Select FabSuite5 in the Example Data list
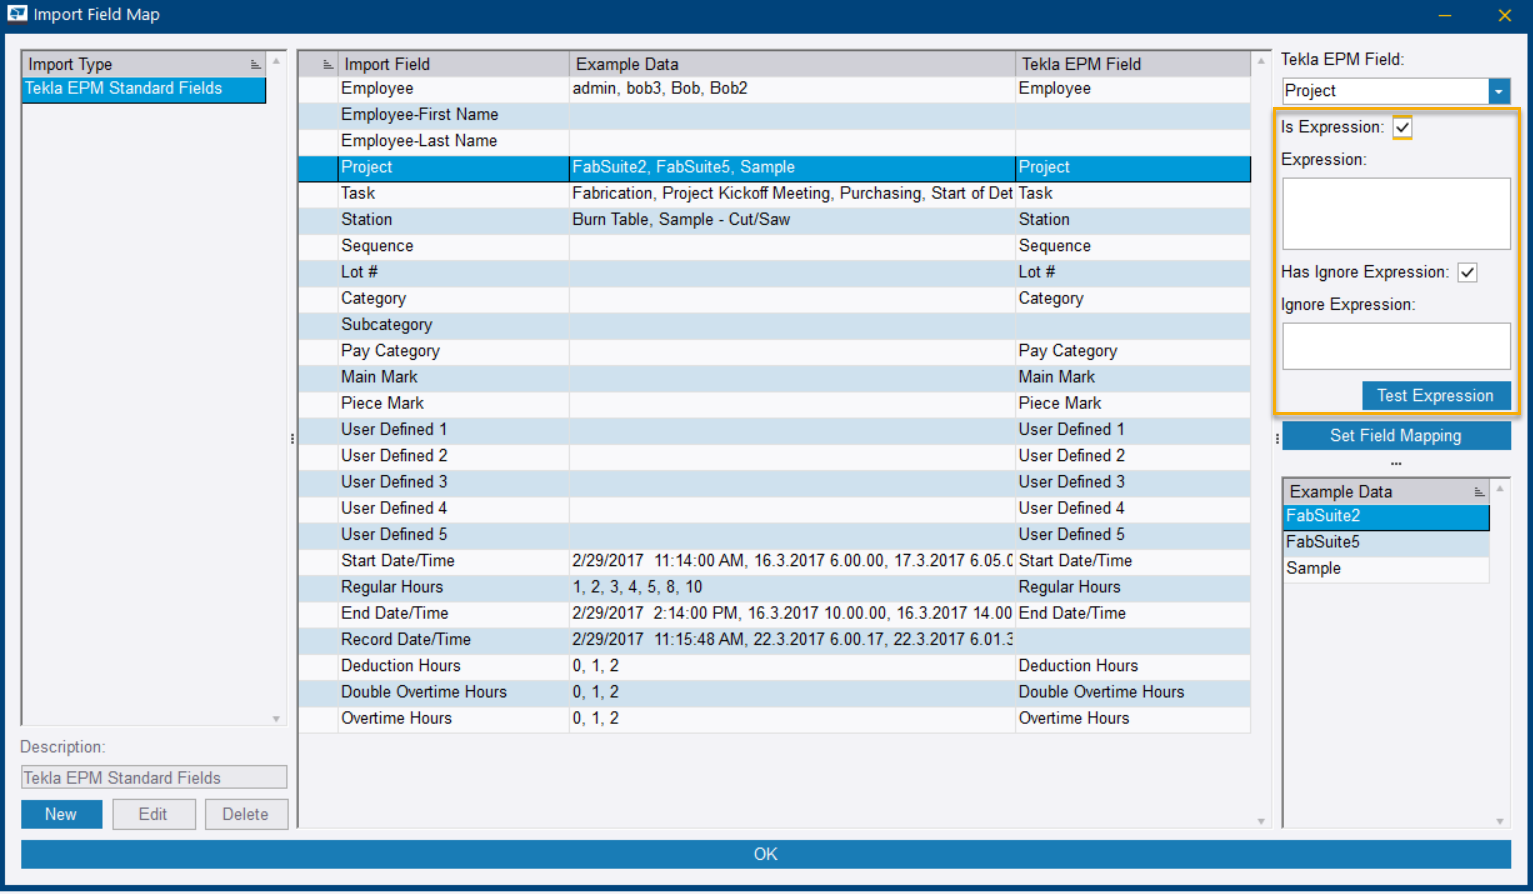This screenshot has width=1533, height=894. [1386, 543]
